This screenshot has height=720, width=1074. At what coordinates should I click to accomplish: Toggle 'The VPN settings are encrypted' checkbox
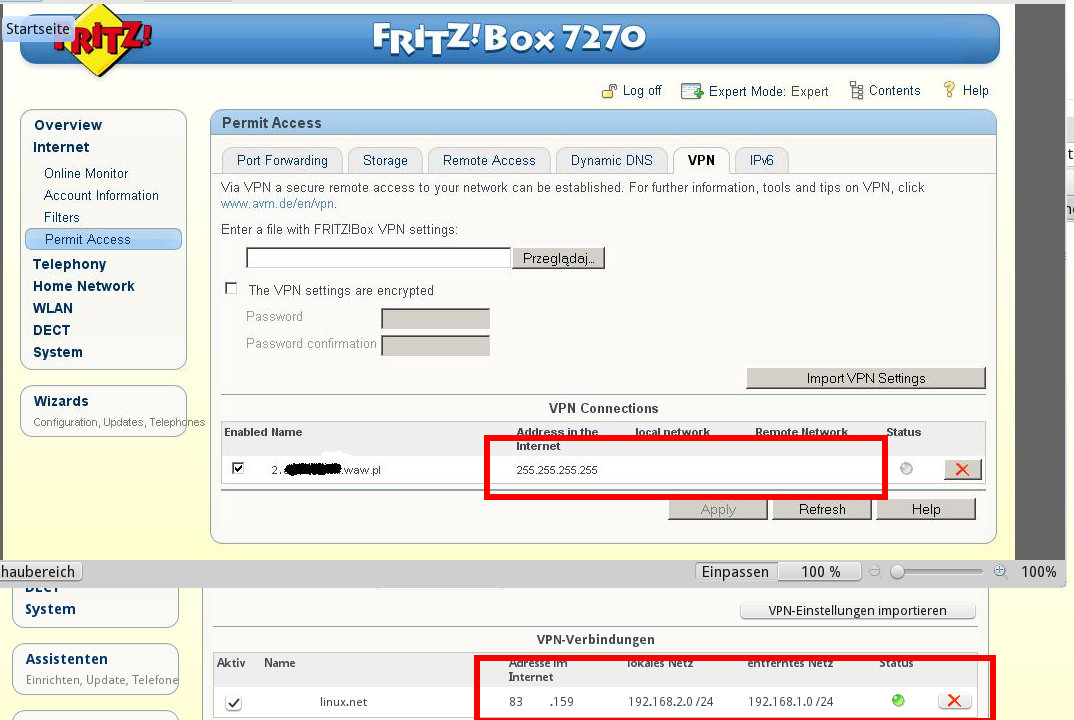point(232,288)
